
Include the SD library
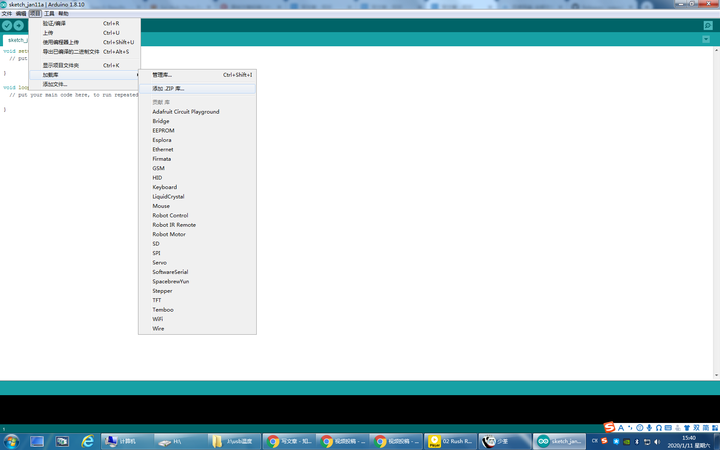pyautogui.click(x=197, y=244)
